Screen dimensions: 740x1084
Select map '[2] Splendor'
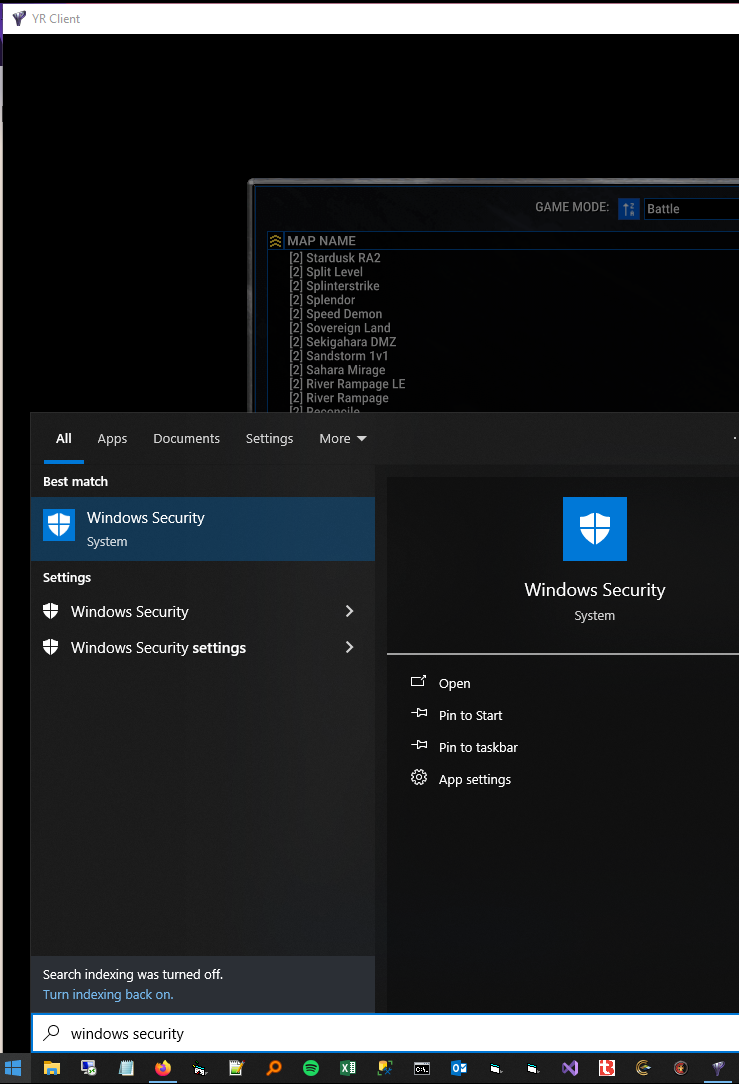pos(322,300)
